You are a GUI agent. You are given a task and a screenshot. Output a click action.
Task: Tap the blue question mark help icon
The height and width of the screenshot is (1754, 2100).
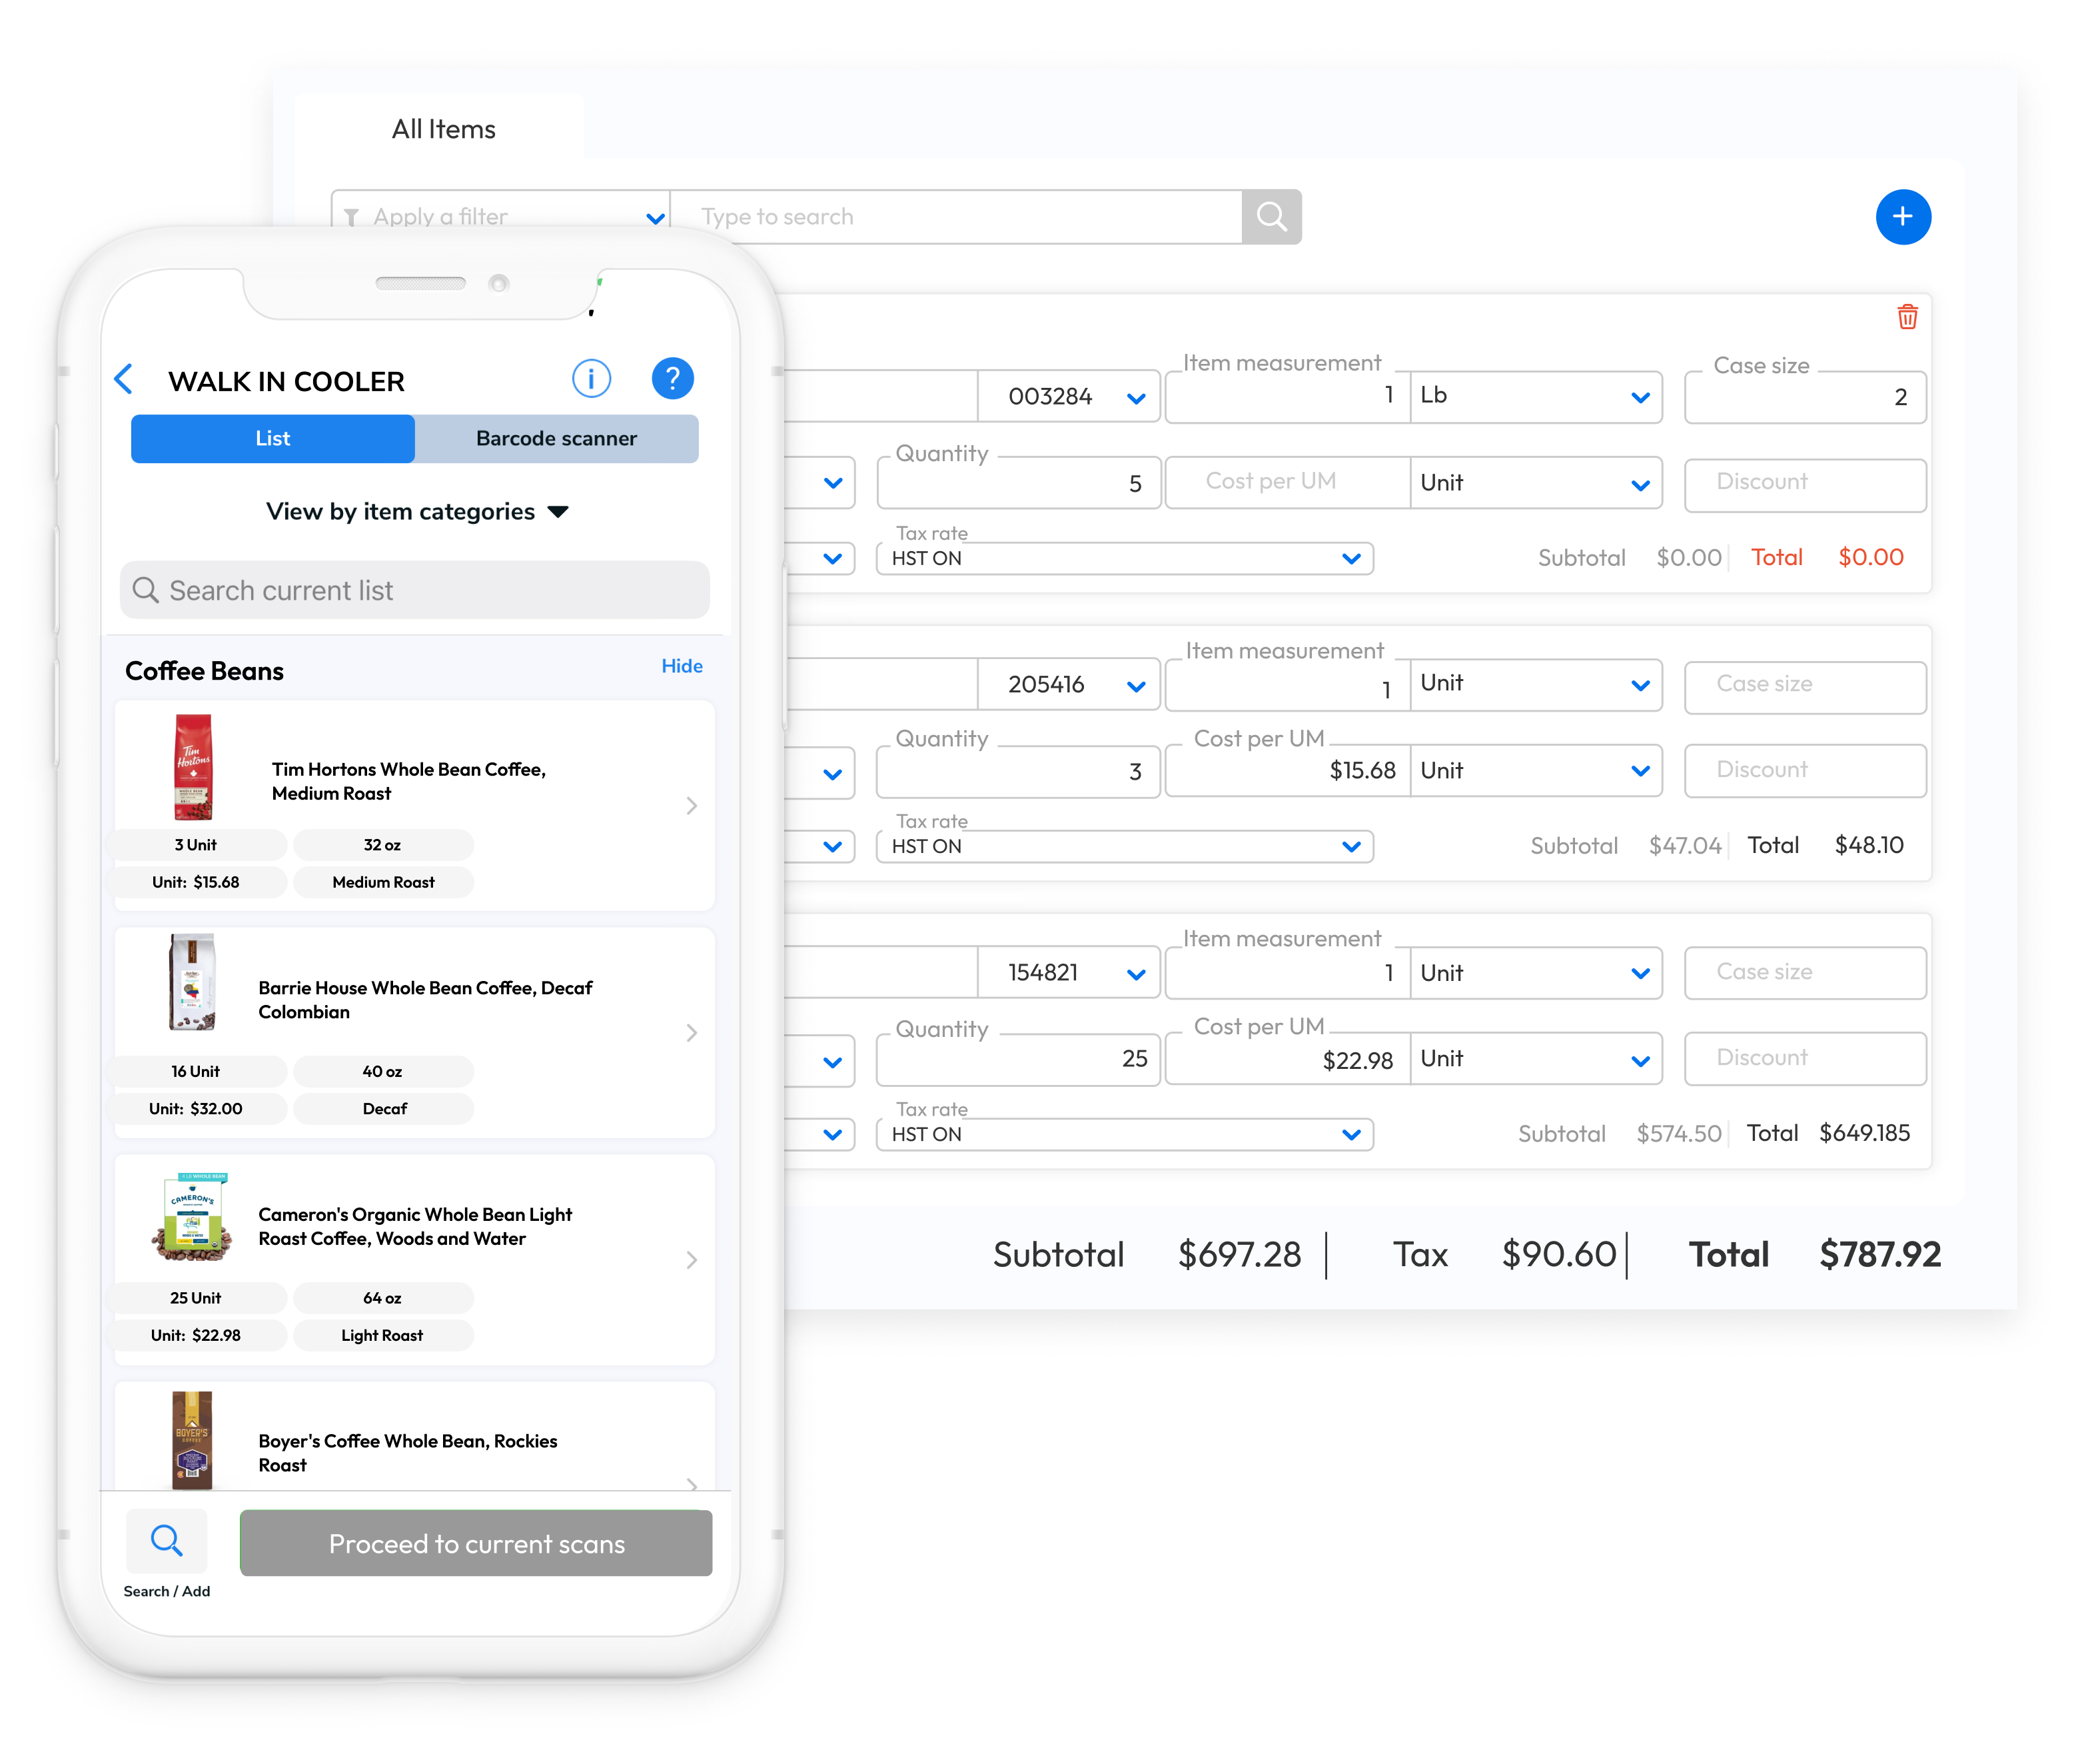tap(672, 379)
